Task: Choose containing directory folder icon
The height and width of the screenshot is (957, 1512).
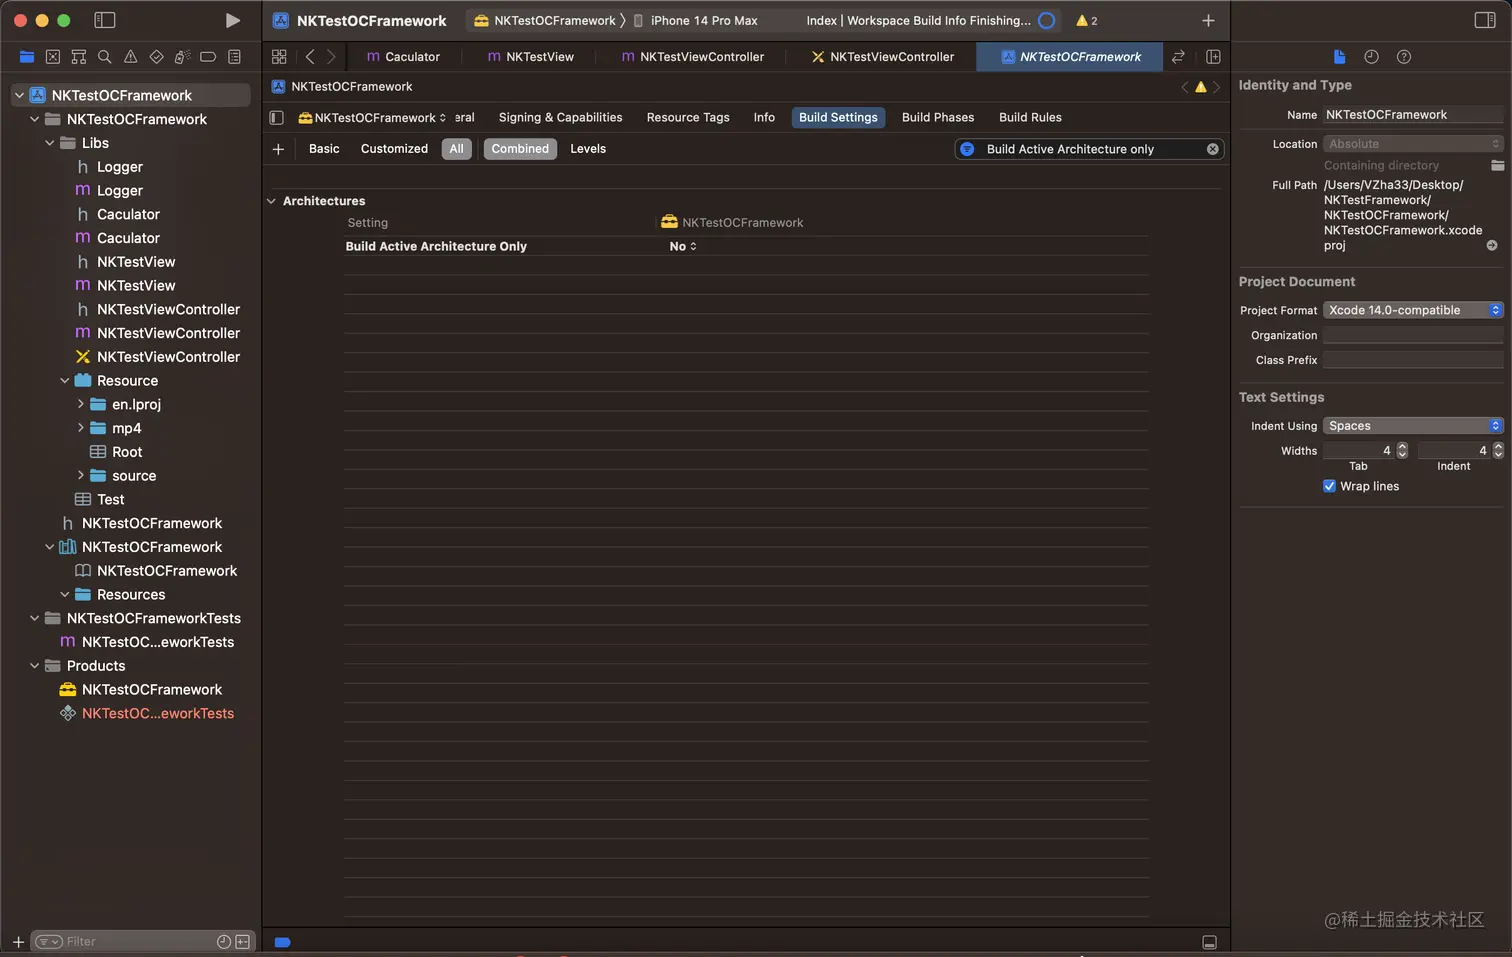Action: (x=1497, y=165)
